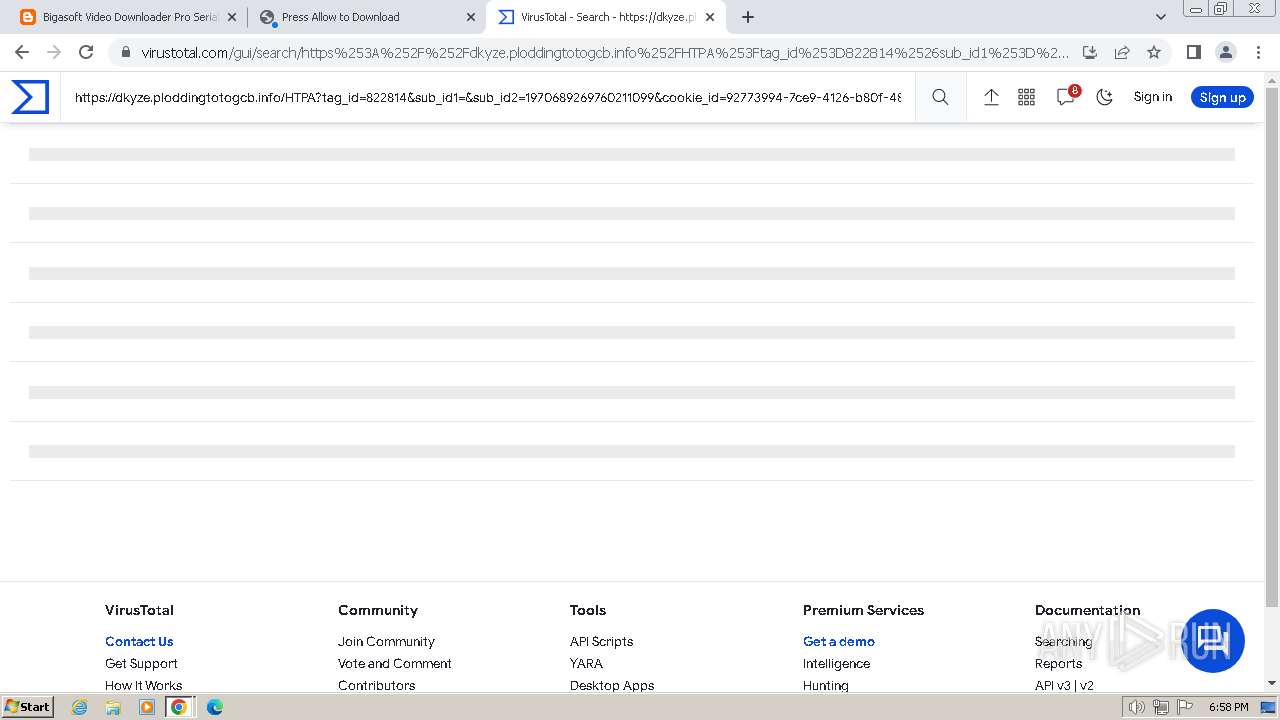1280x720 pixels.
Task: Expand the tab search chevron
Action: [x=1161, y=17]
